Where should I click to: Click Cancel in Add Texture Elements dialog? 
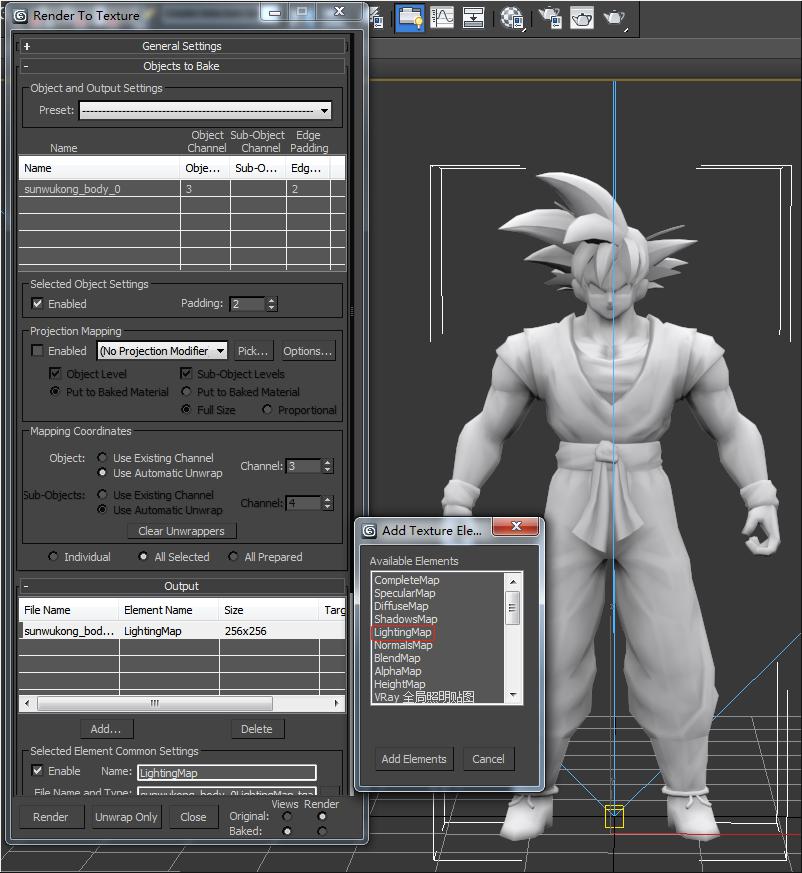click(x=488, y=759)
